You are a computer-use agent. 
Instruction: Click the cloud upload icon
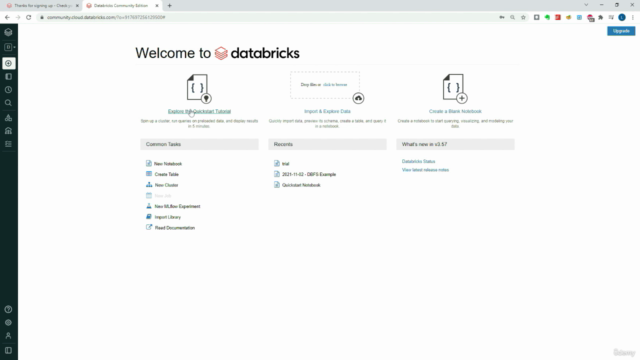coord(358,98)
